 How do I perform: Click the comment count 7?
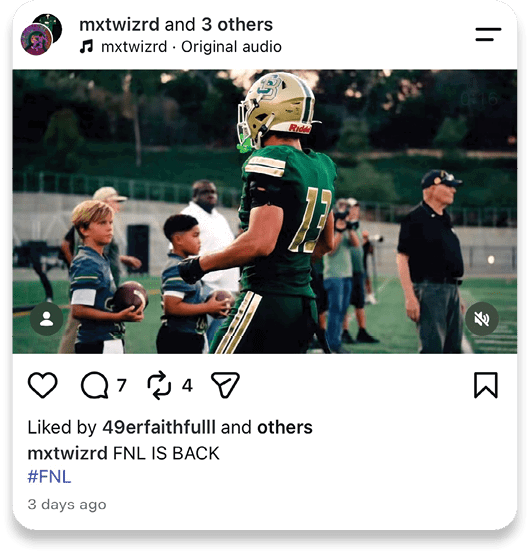point(122,385)
